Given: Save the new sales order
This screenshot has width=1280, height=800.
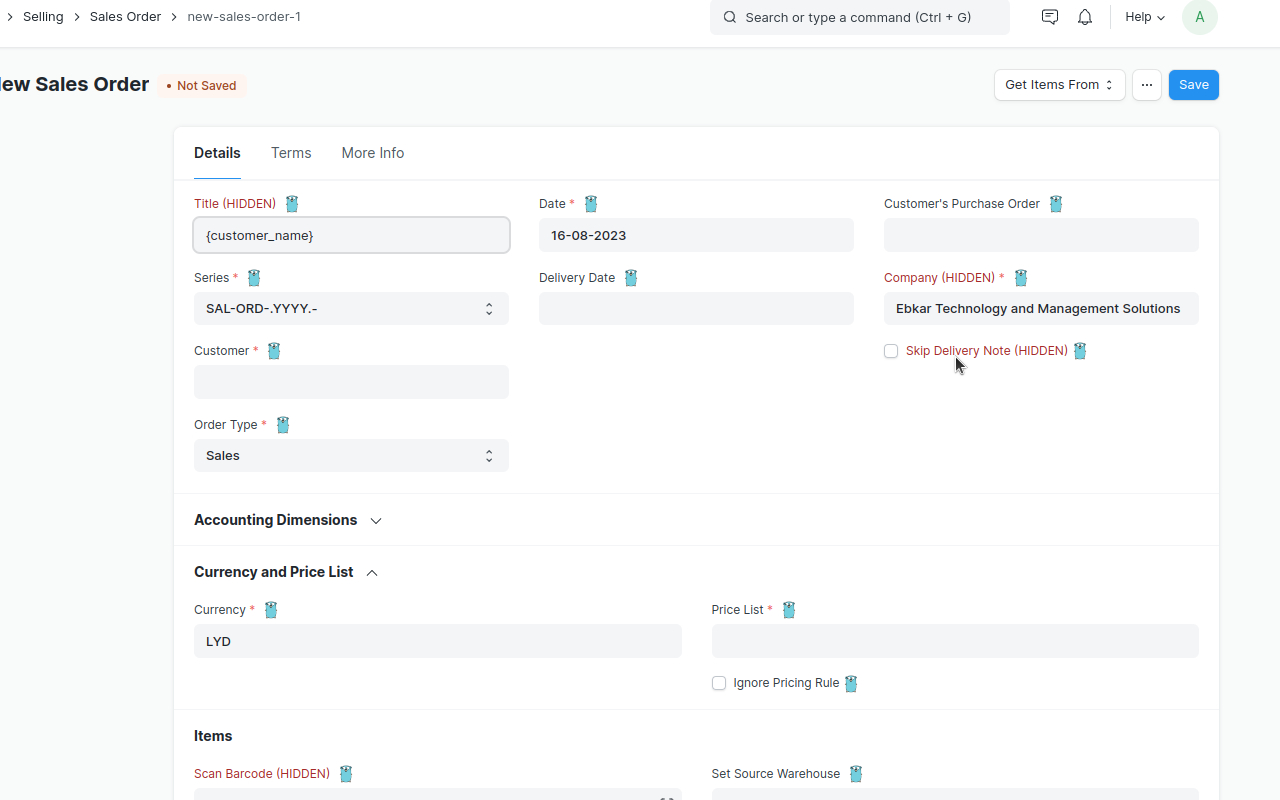Looking at the screenshot, I should tap(1194, 85).
